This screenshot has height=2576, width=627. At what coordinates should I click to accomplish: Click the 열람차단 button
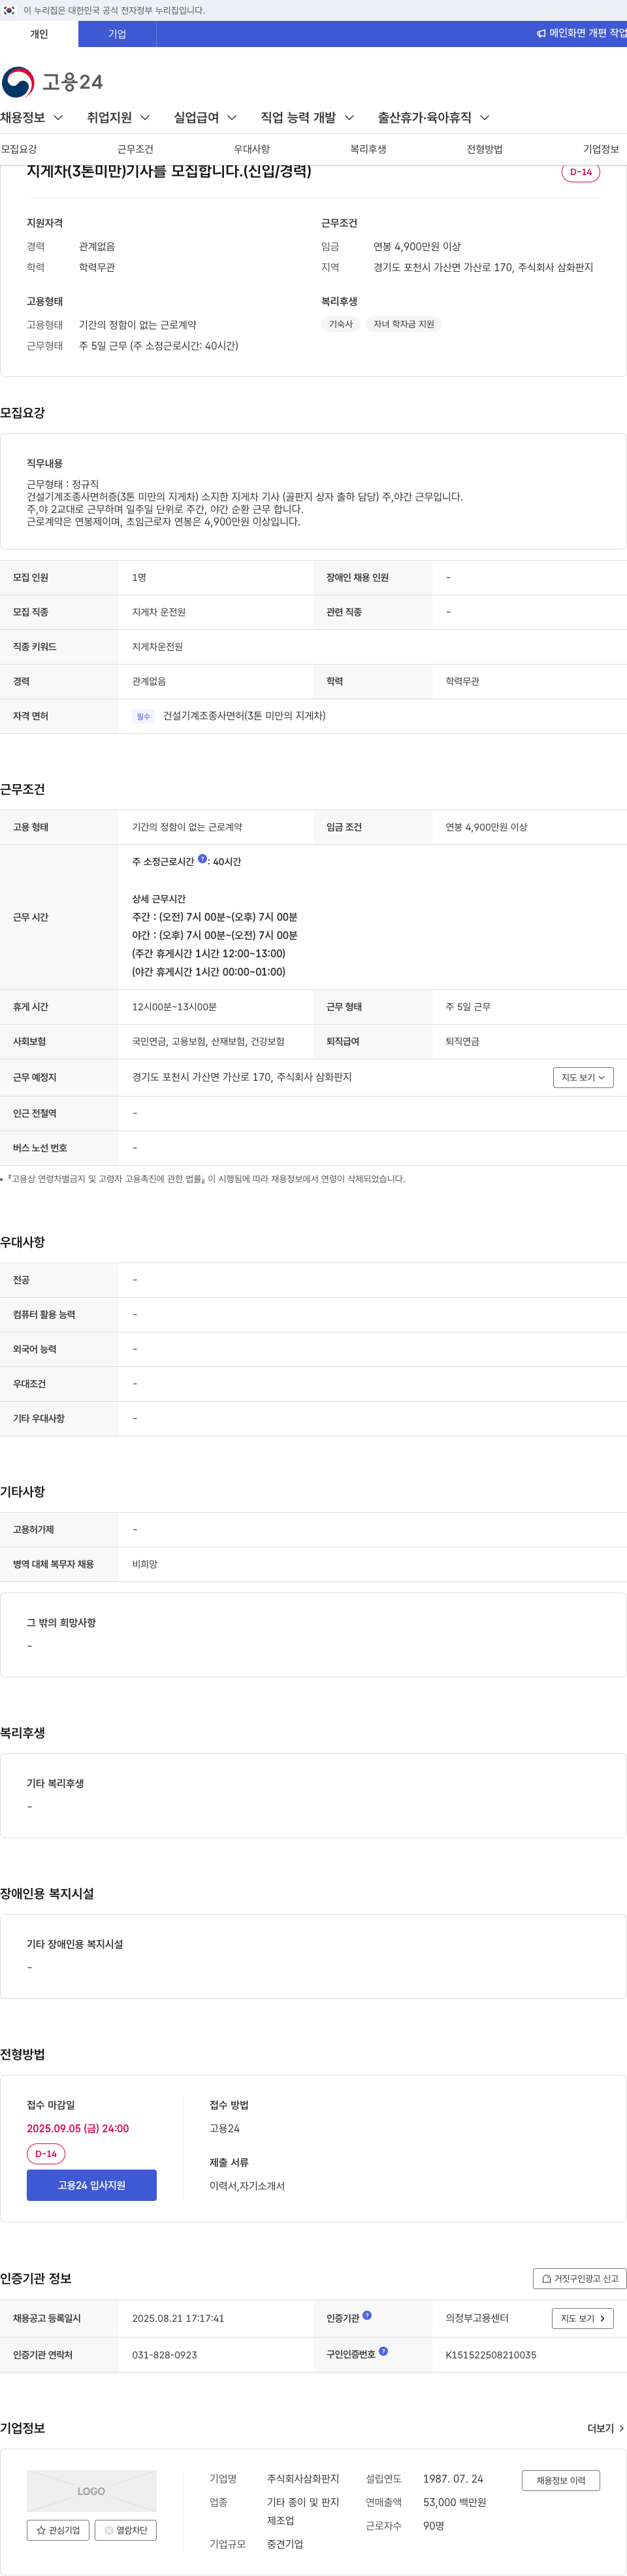coord(125,2530)
